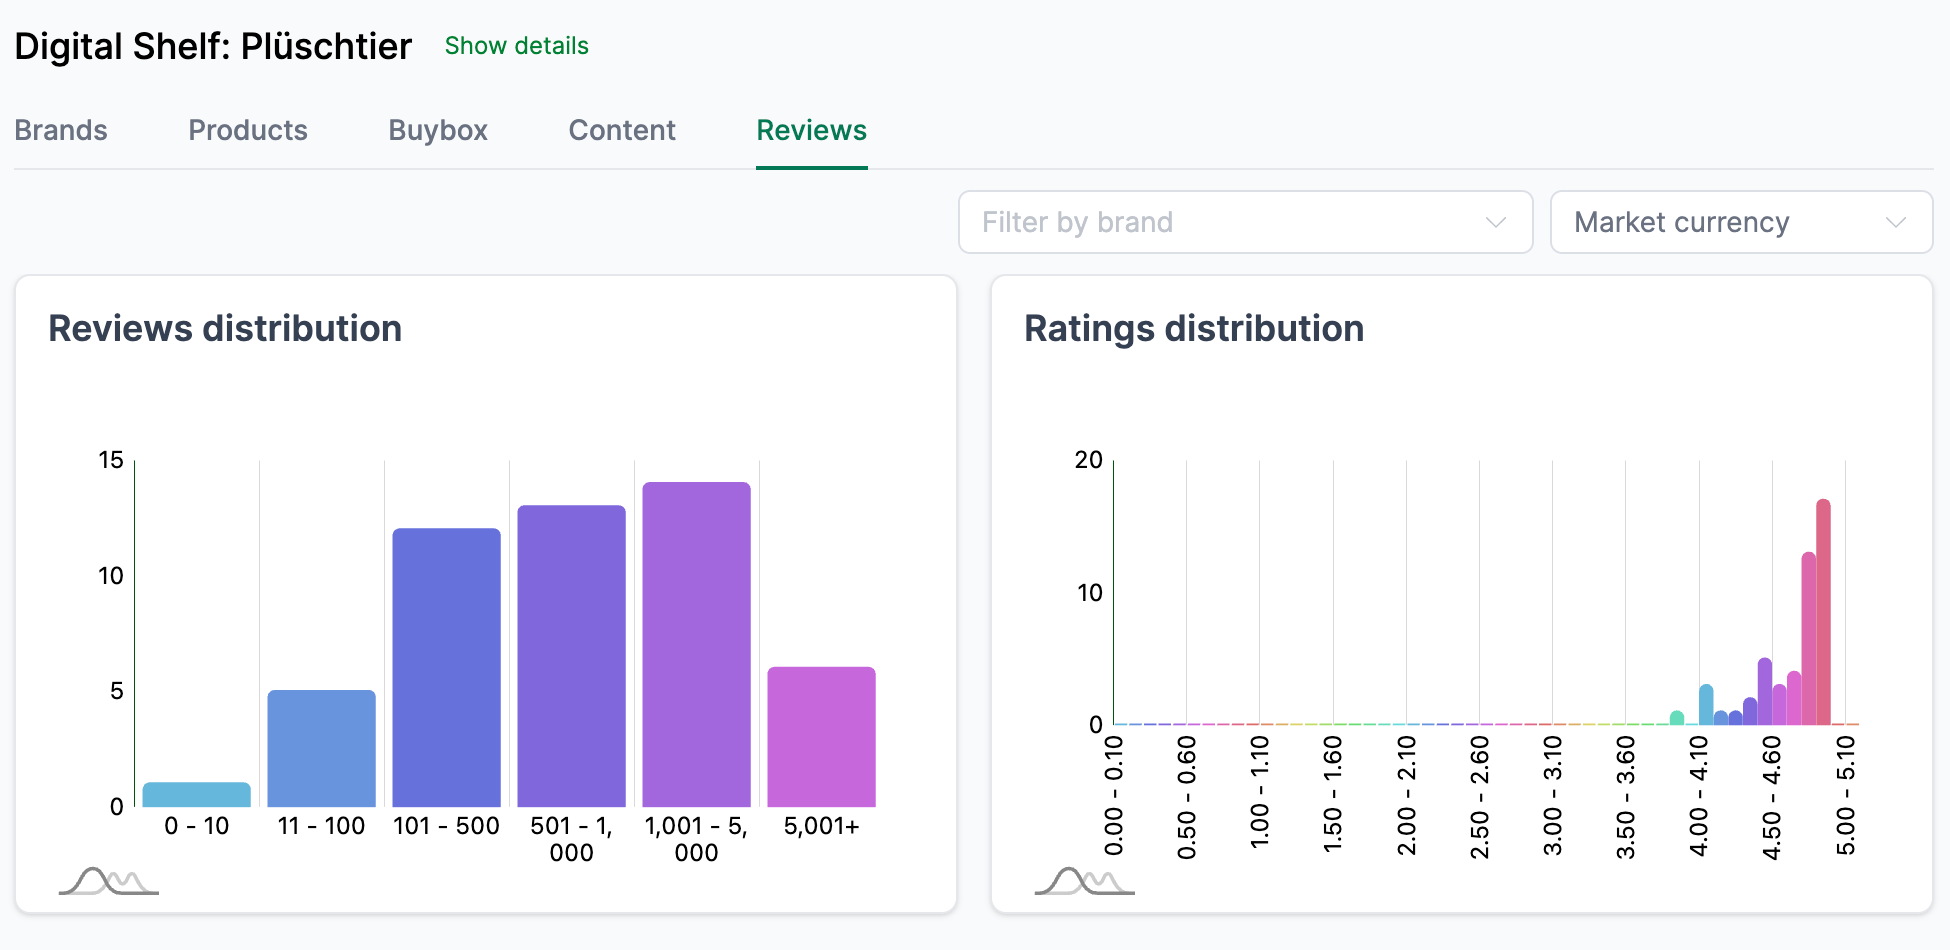The image size is (1950, 950).
Task: Select the Content tab
Action: [622, 130]
